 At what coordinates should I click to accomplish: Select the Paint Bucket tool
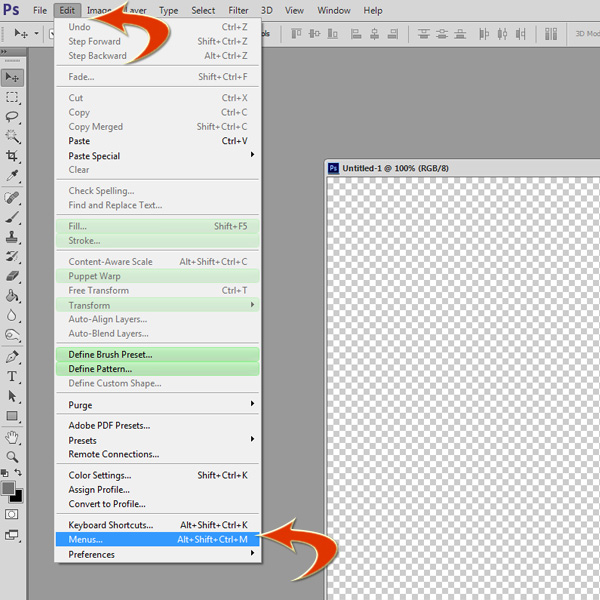(12, 296)
